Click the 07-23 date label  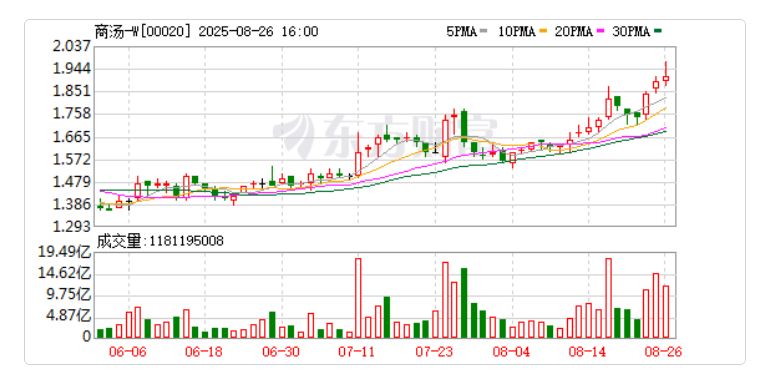pos(434,352)
